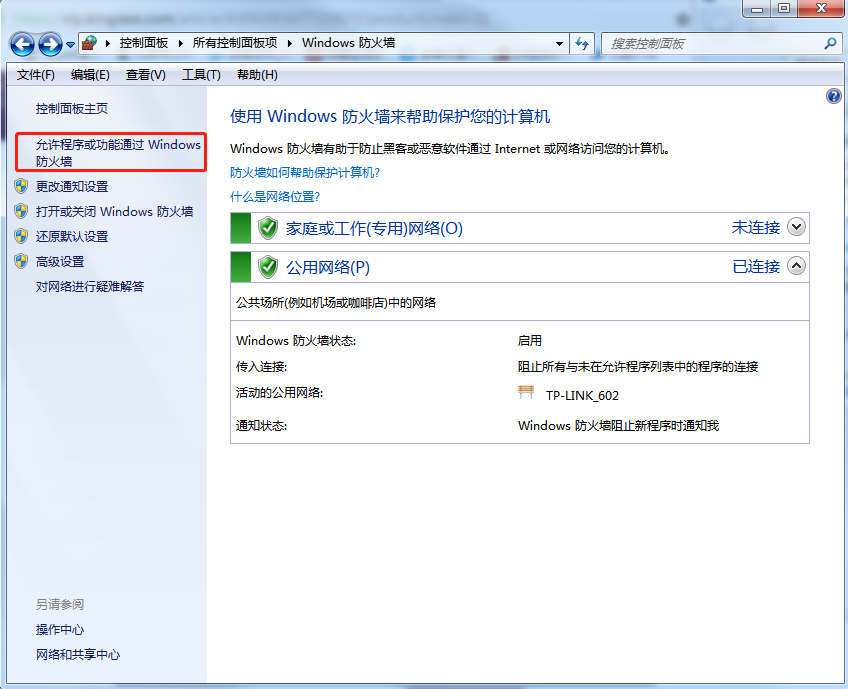
Task: Click the 活动的公用网络: label
Action: click(x=279, y=393)
